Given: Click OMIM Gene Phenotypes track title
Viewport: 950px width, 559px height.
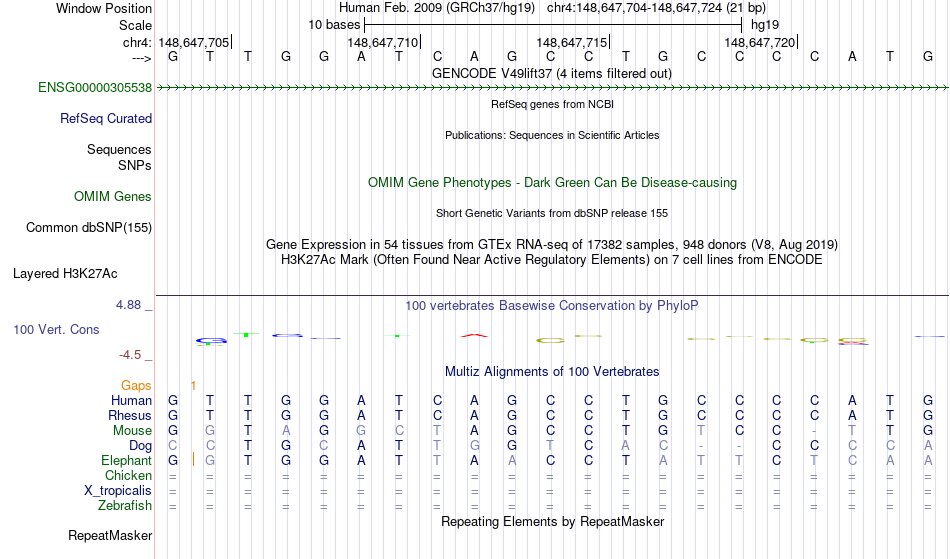Looking at the screenshot, I should coord(553,183).
